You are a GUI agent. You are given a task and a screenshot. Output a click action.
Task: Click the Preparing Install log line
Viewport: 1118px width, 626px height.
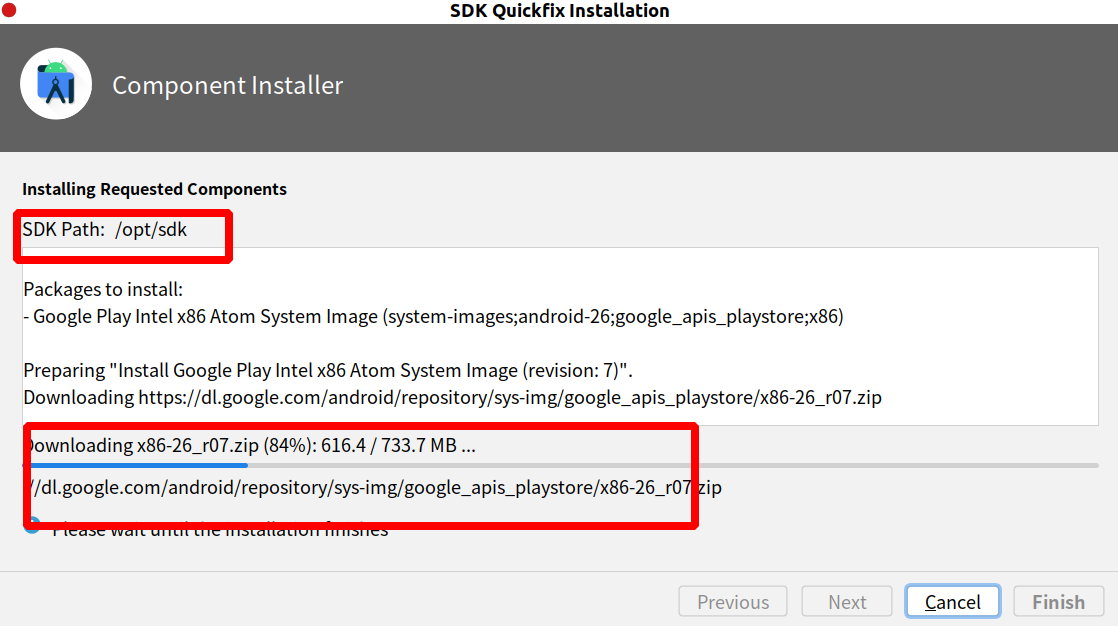(327, 370)
